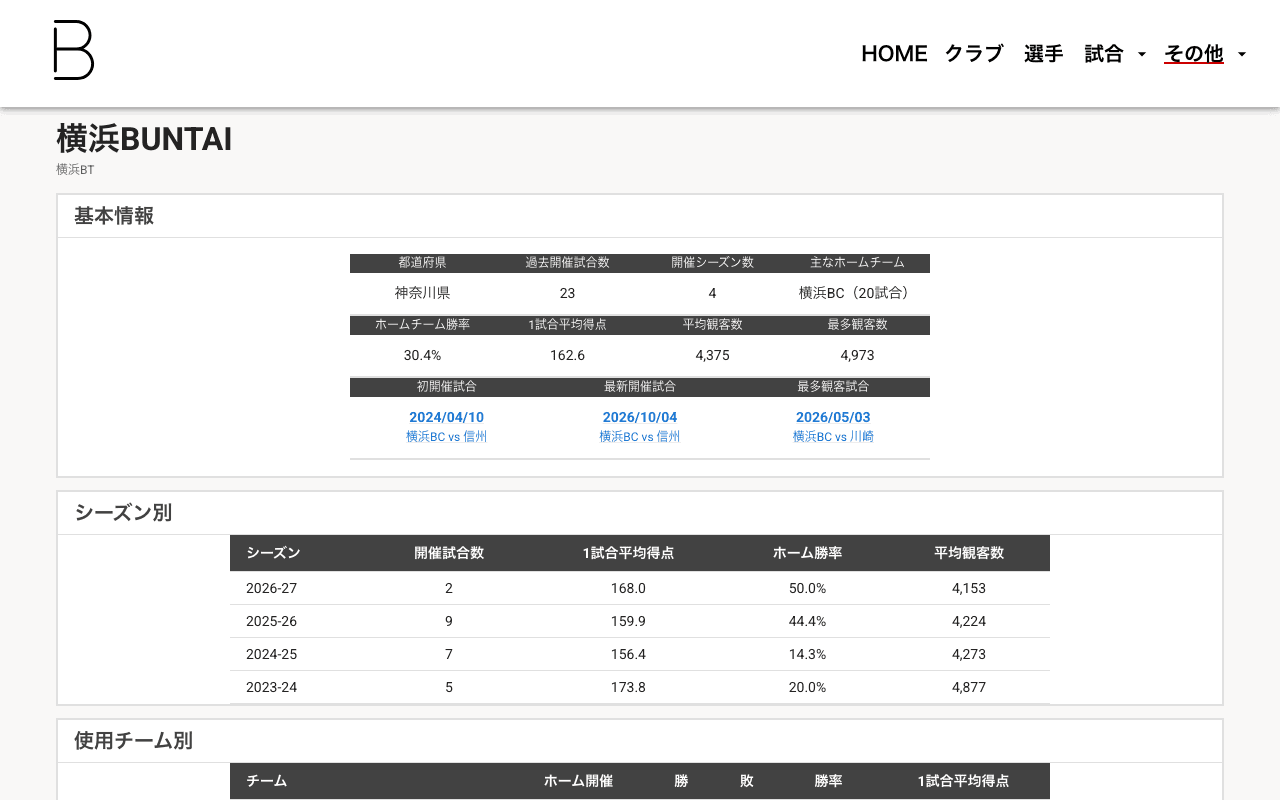Screen dimensions: 1280x800
Task: Click the 横浜BUNTAI page title
Action: (x=144, y=139)
